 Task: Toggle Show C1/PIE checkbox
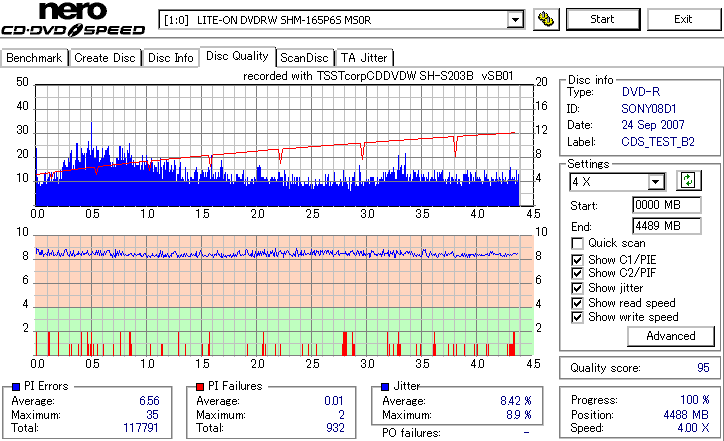[577, 260]
